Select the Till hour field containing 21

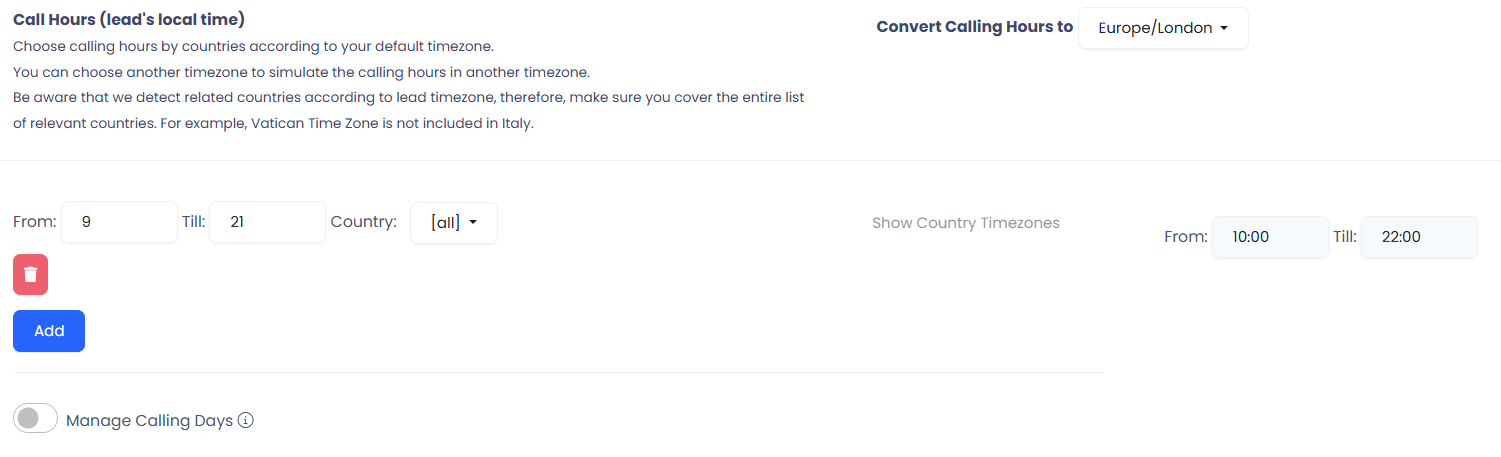tap(267, 222)
